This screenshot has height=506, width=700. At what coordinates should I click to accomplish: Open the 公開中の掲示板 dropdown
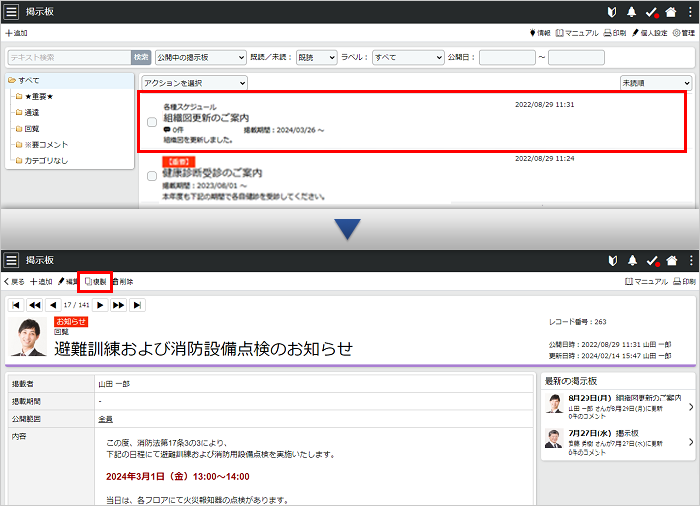[200, 58]
